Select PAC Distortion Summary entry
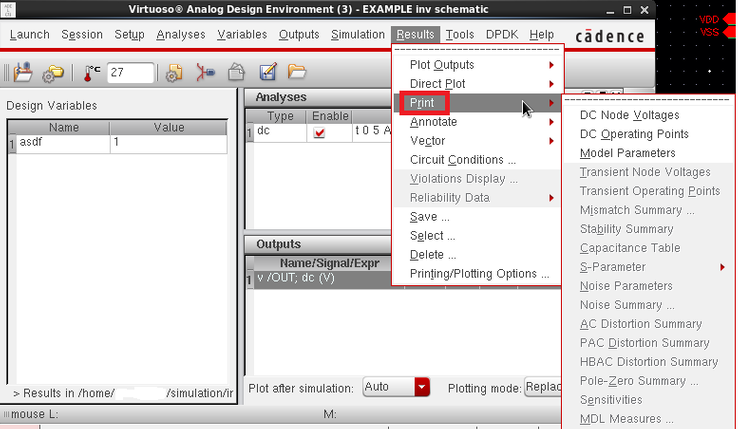 point(644,343)
